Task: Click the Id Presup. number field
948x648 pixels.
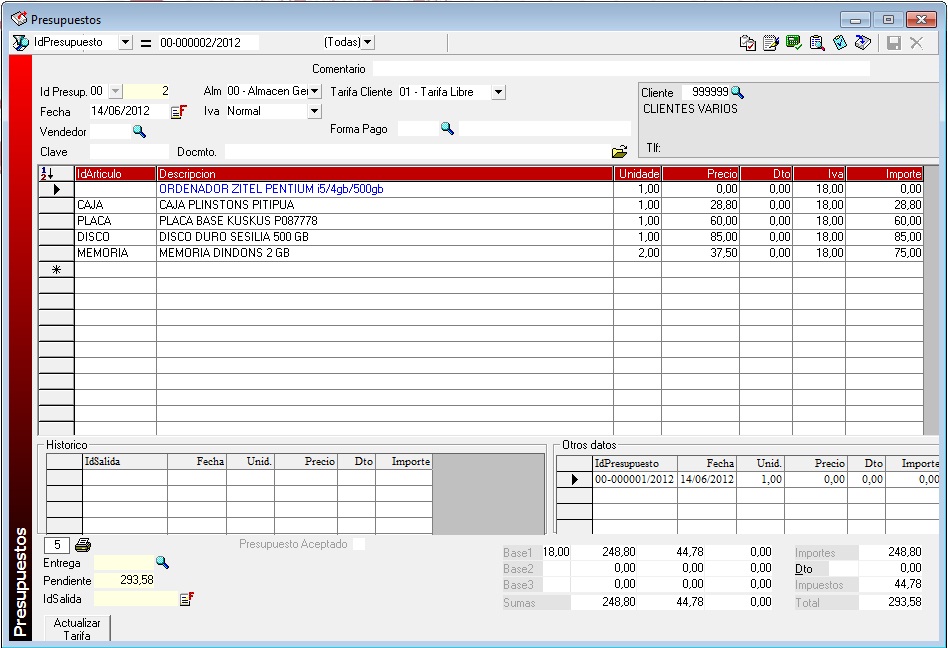Action: click(x=148, y=92)
